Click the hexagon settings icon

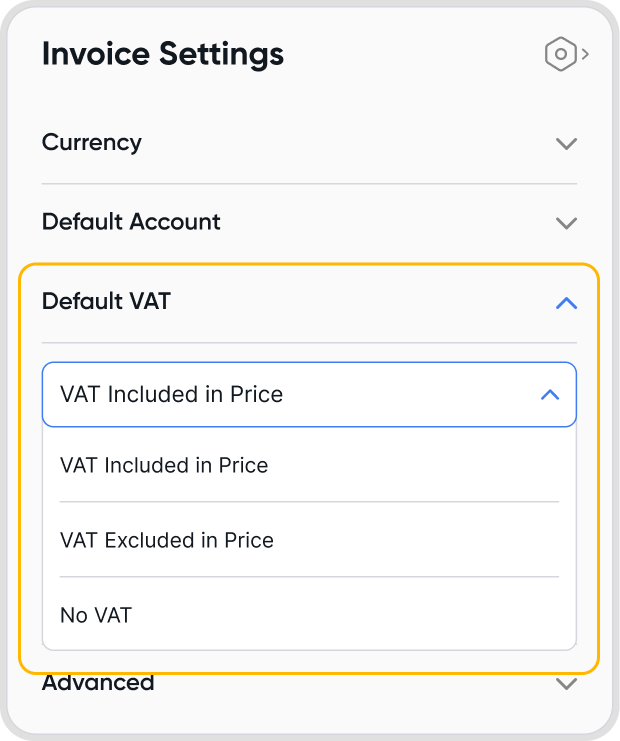tap(561, 54)
